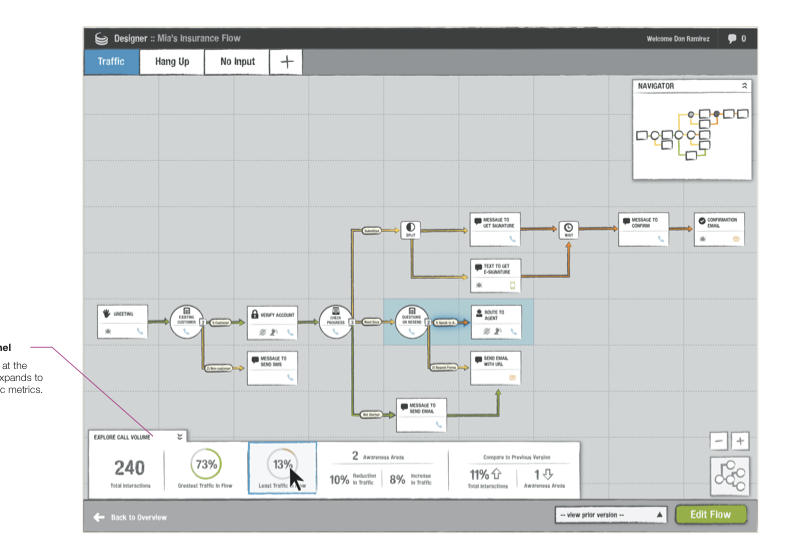This screenshot has height=555, width=806.
Task: Open the flow layout diagram icon button
Action: [730, 476]
